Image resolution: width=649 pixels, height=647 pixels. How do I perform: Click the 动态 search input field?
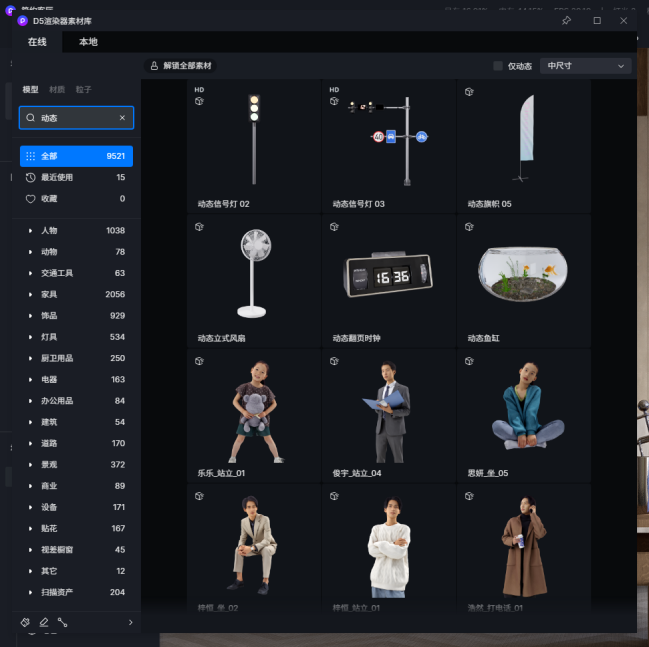click(x=75, y=118)
